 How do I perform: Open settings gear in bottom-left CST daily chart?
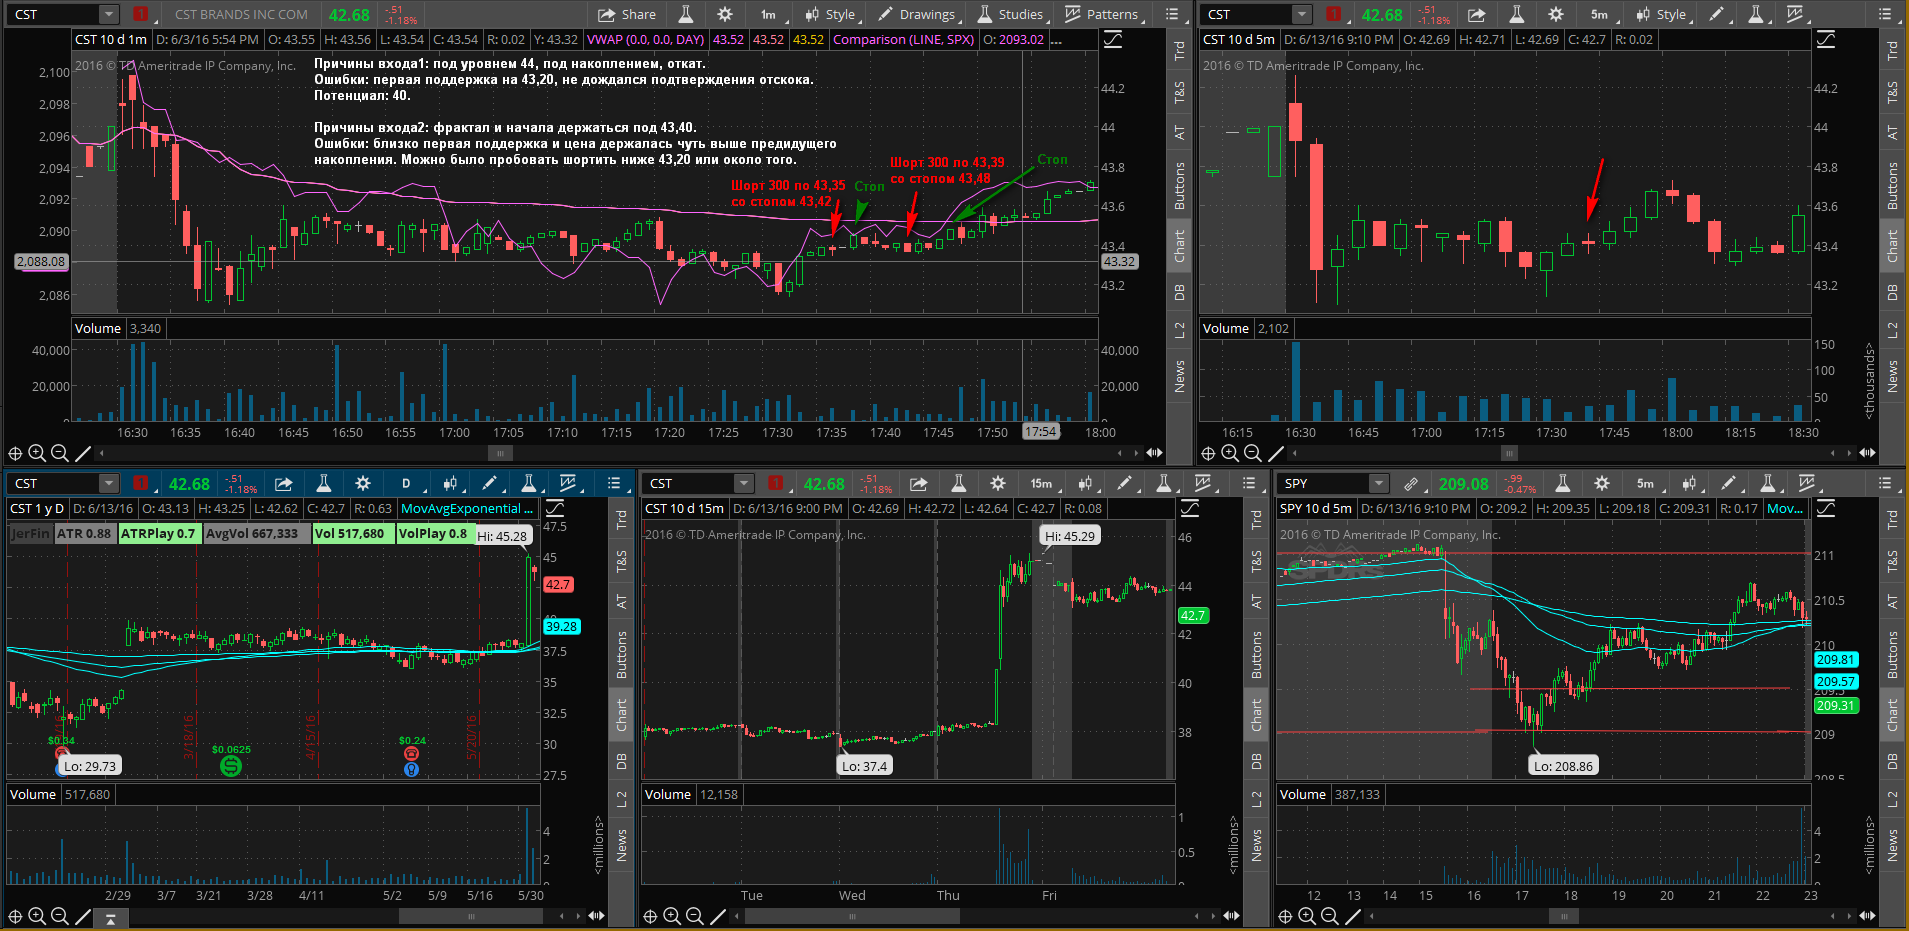363,483
